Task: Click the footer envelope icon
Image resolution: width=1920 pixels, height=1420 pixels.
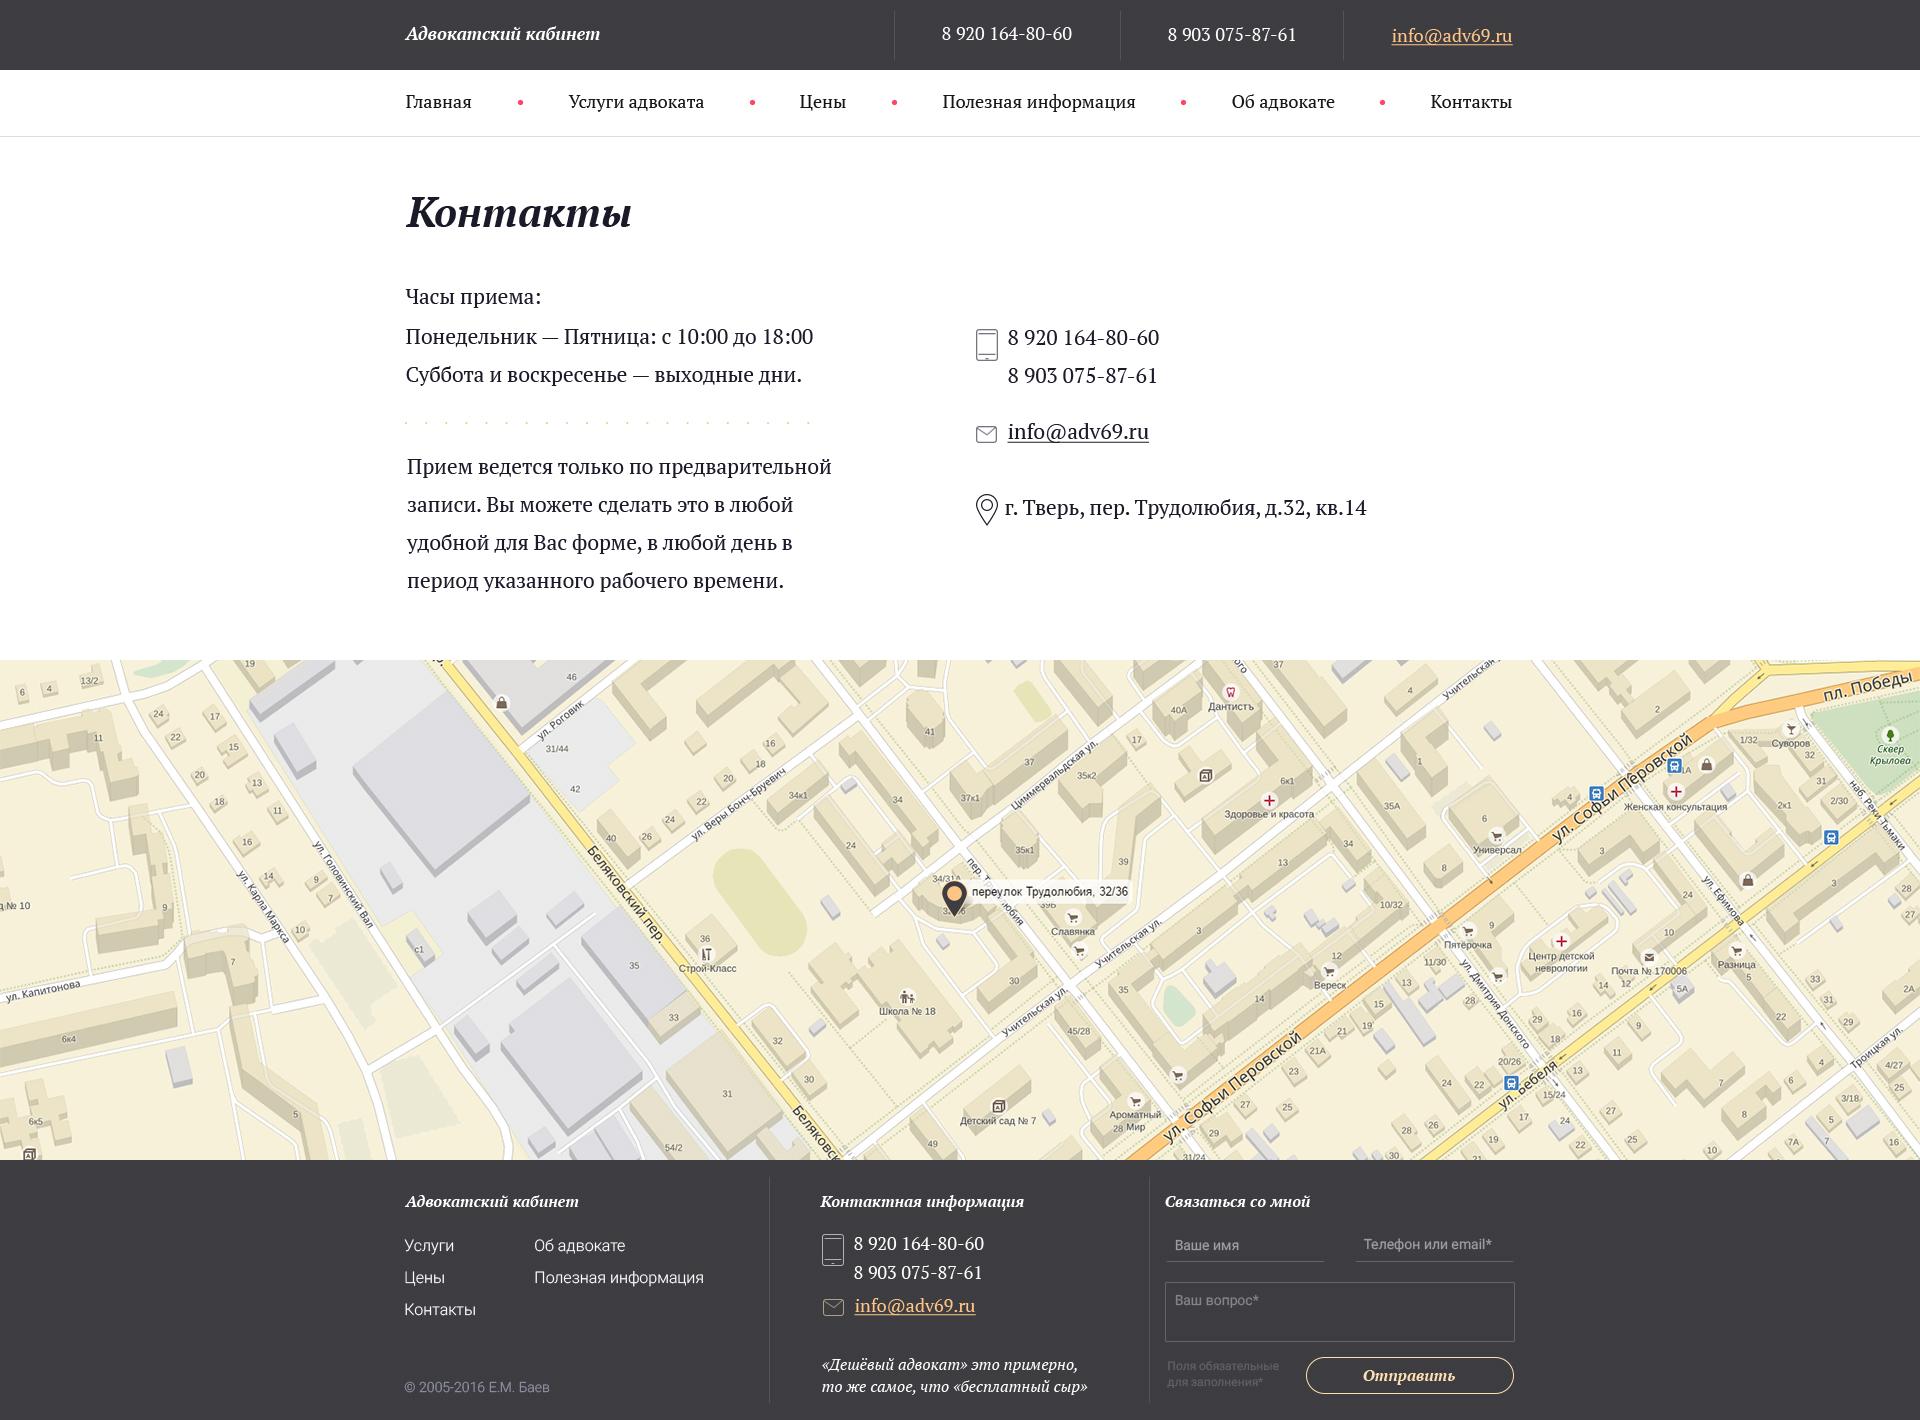Action: click(833, 1307)
